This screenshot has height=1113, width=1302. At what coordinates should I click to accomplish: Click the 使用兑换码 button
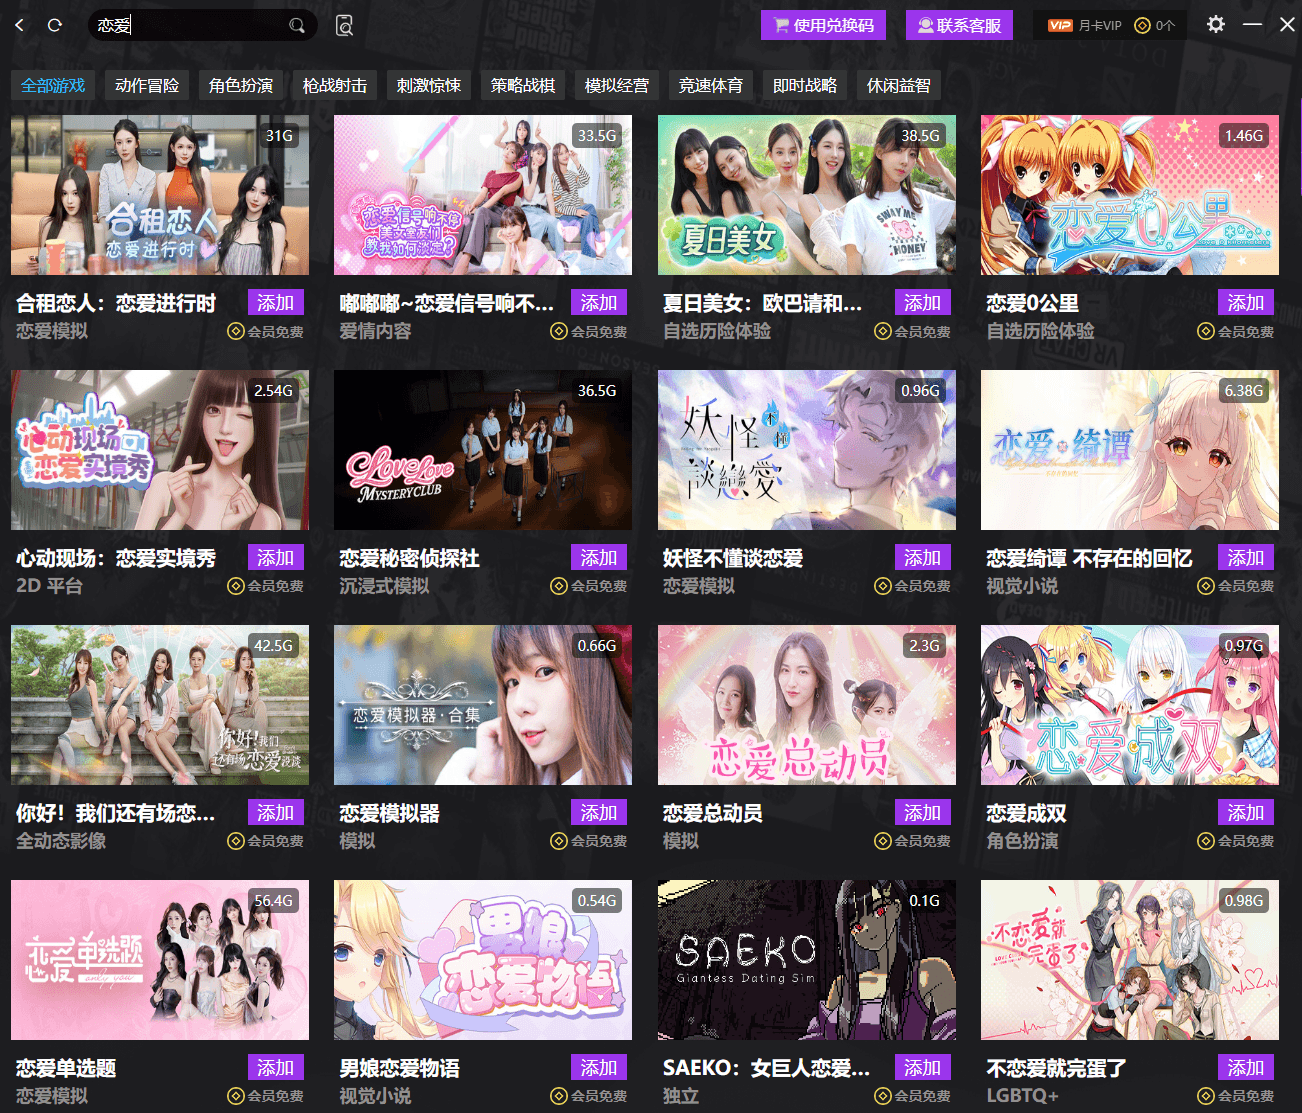pyautogui.click(x=824, y=25)
